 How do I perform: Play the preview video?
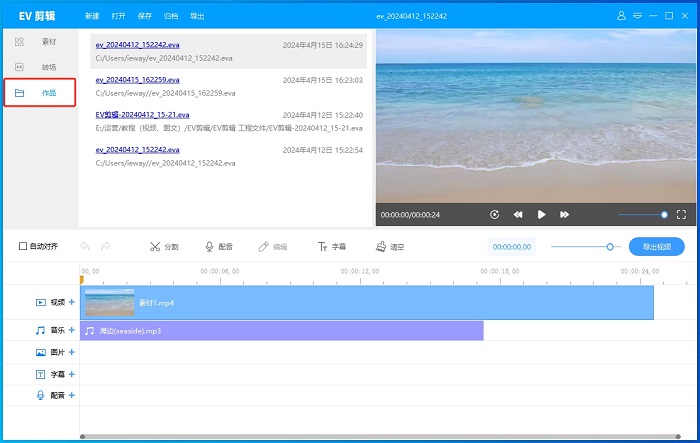pos(541,214)
